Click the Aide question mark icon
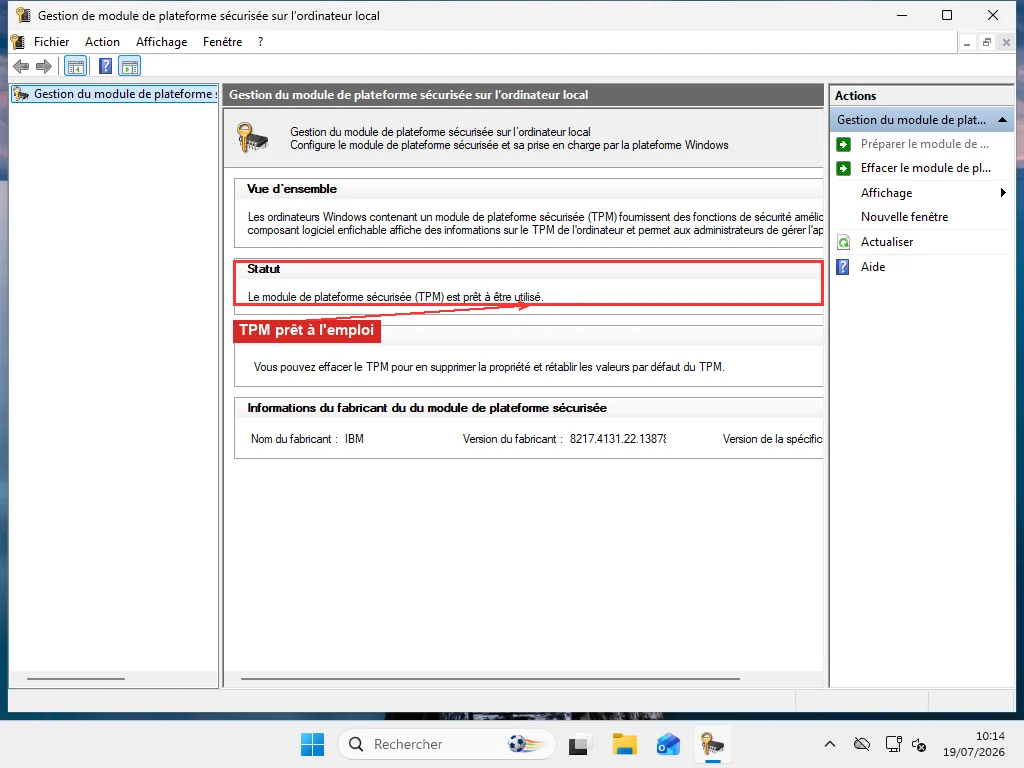Screen dimensions: 1024x768 pos(843,267)
